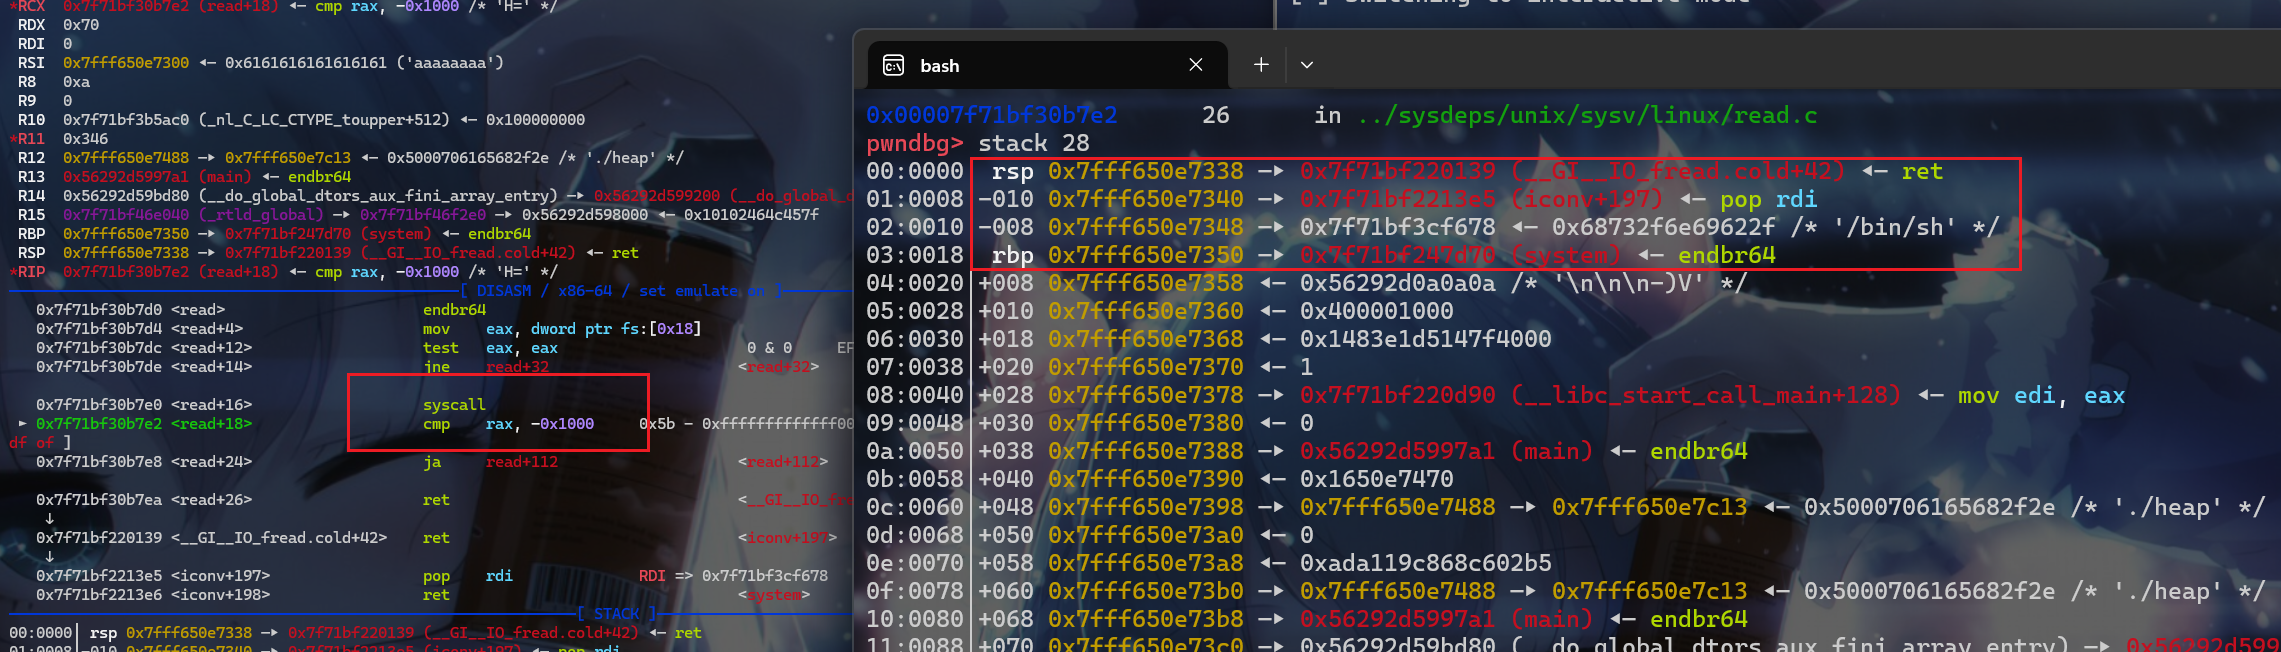Screen dimensions: 2281x652
Task: Click RSI address 0x7fff650e7300
Action: pos(126,63)
